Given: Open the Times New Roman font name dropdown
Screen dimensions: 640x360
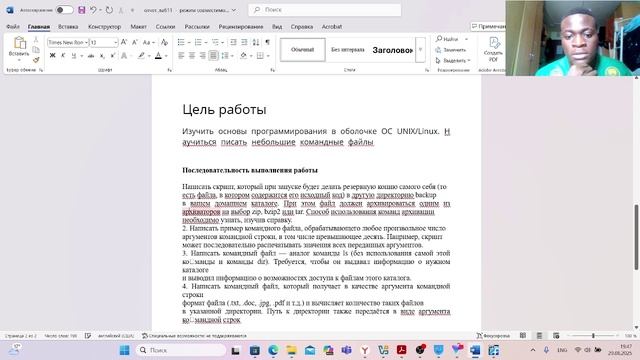Looking at the screenshot, I should click(86, 42).
